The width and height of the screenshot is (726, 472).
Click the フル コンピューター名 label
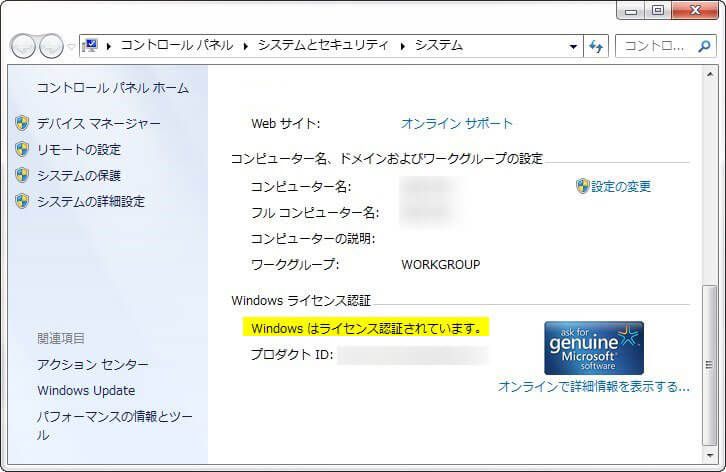pos(315,212)
